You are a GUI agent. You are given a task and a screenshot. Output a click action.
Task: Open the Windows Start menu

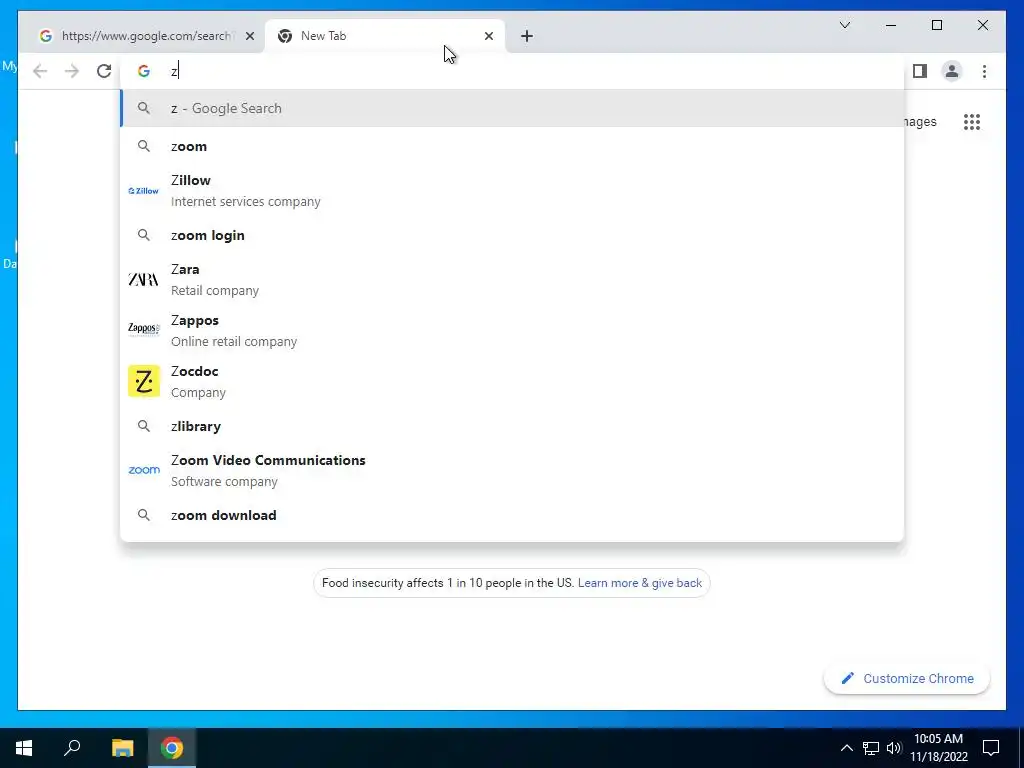pos(24,747)
